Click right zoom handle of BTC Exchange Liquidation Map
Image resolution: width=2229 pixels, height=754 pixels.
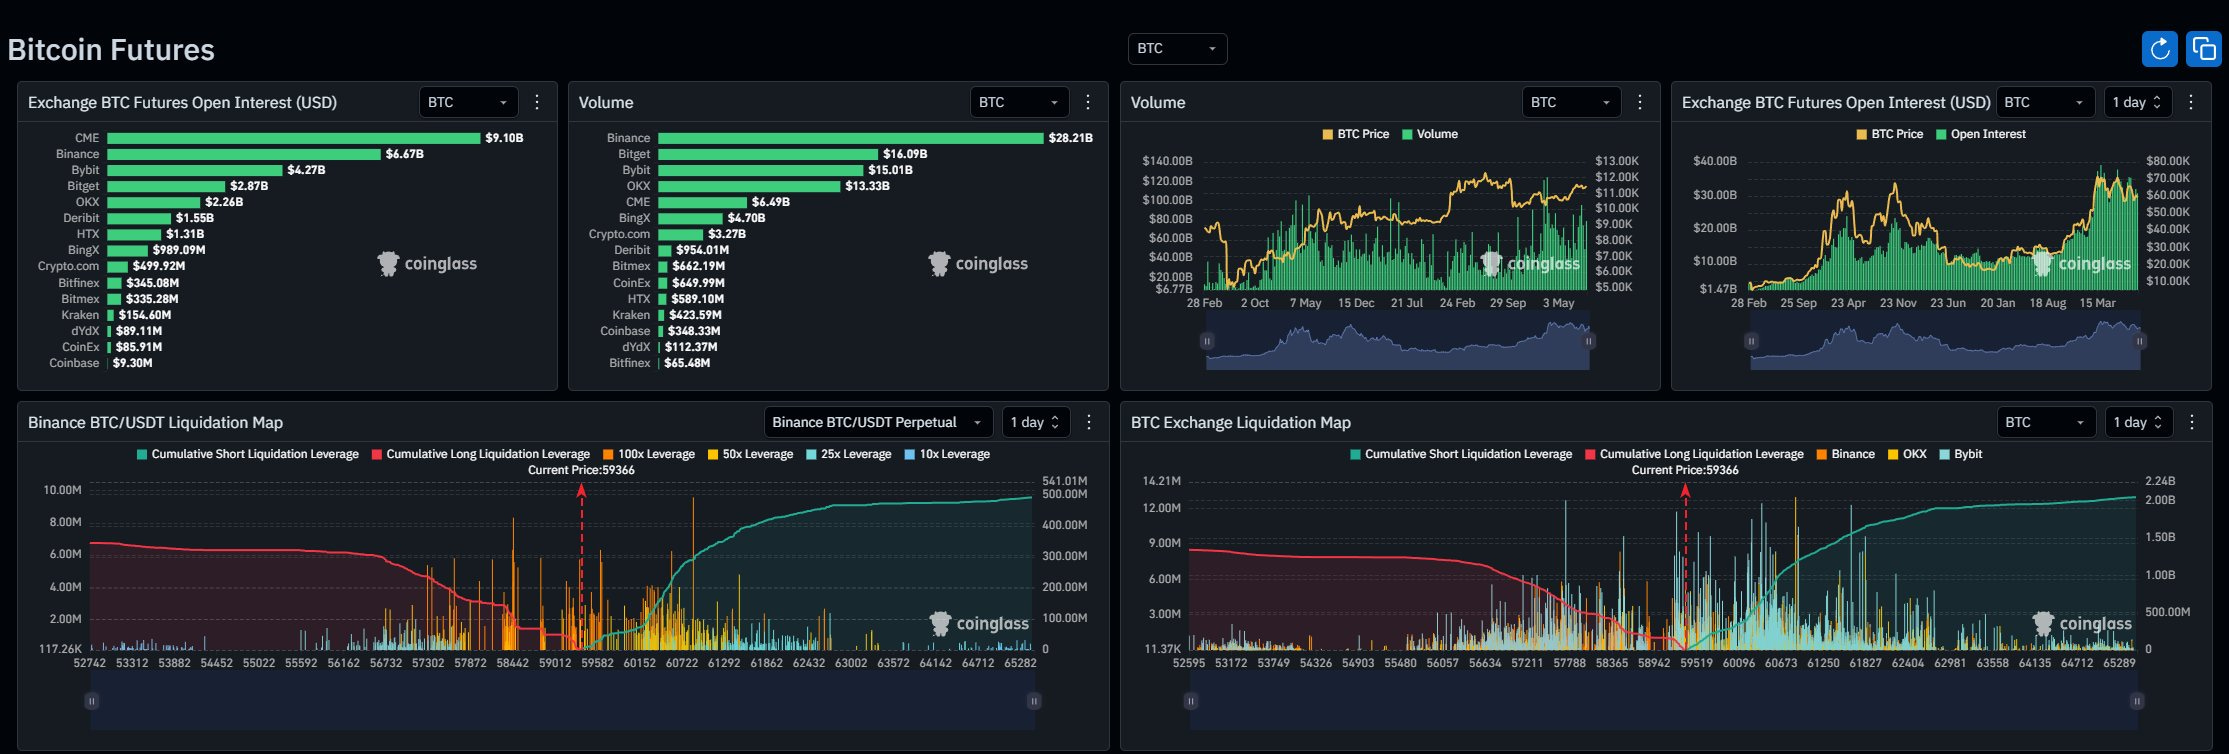point(2137,701)
